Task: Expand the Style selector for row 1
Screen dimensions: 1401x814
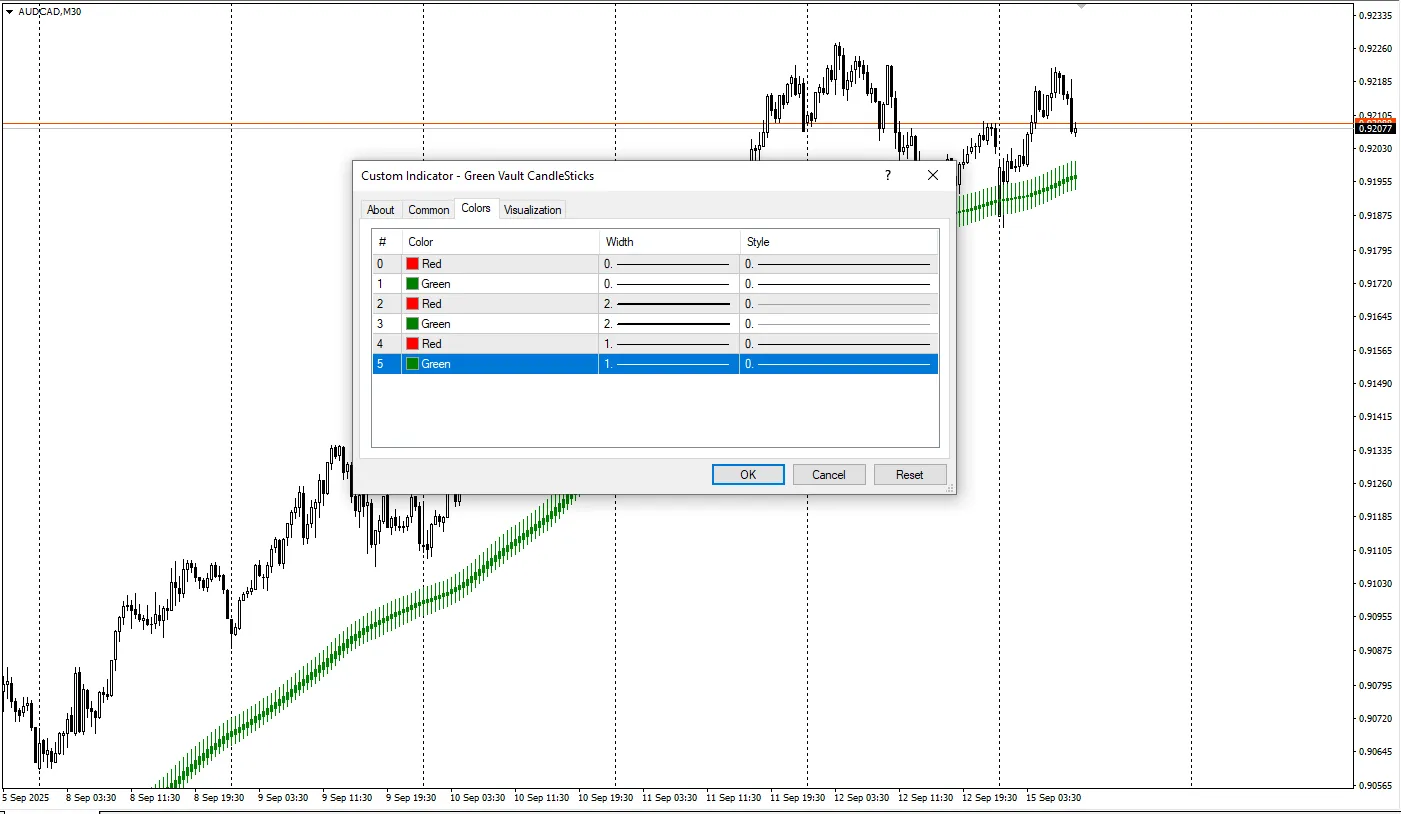Action: (x=838, y=284)
